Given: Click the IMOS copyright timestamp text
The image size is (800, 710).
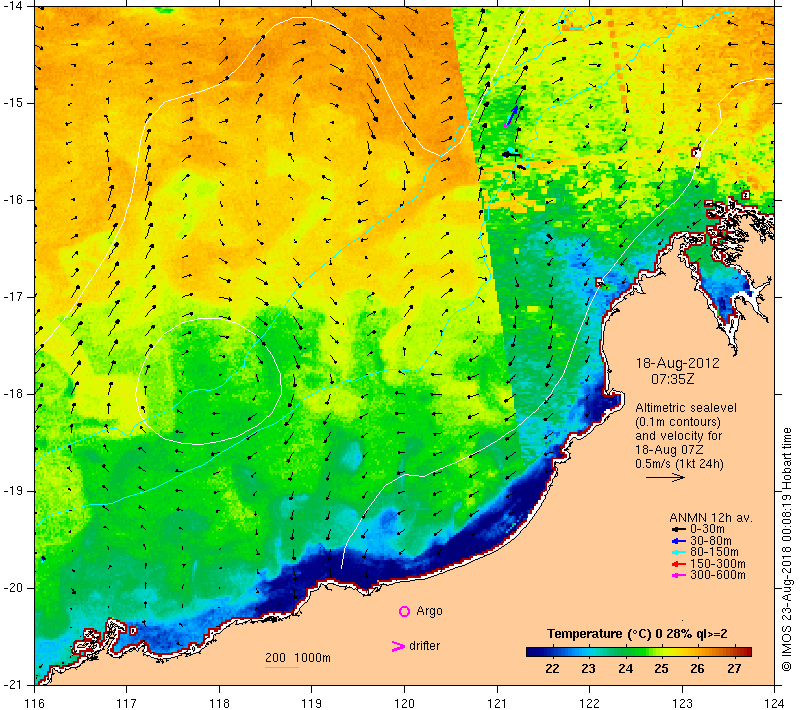Looking at the screenshot, I should pyautogui.click(x=786, y=550).
